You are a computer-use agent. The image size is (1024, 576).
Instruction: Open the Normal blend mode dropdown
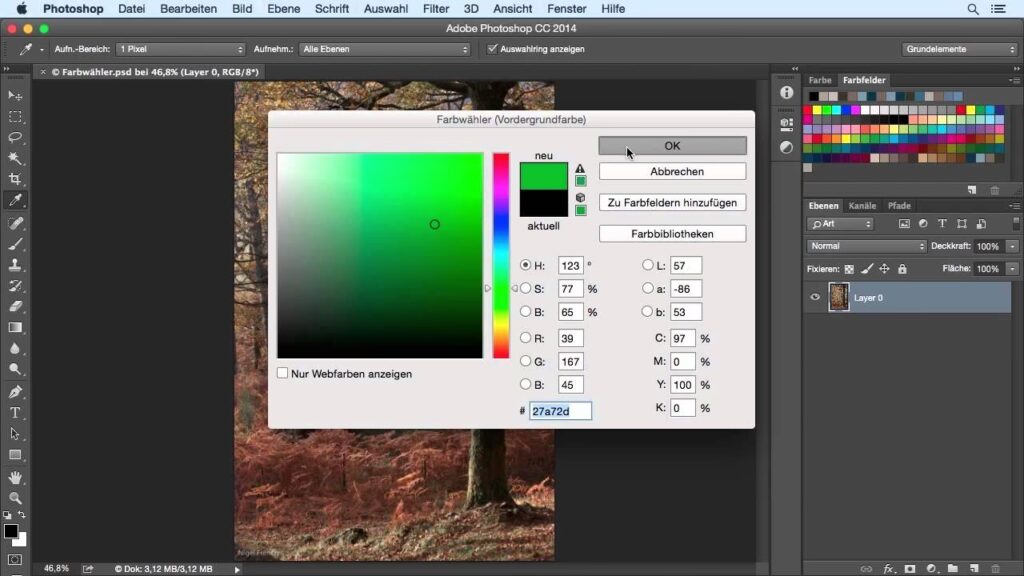[866, 246]
